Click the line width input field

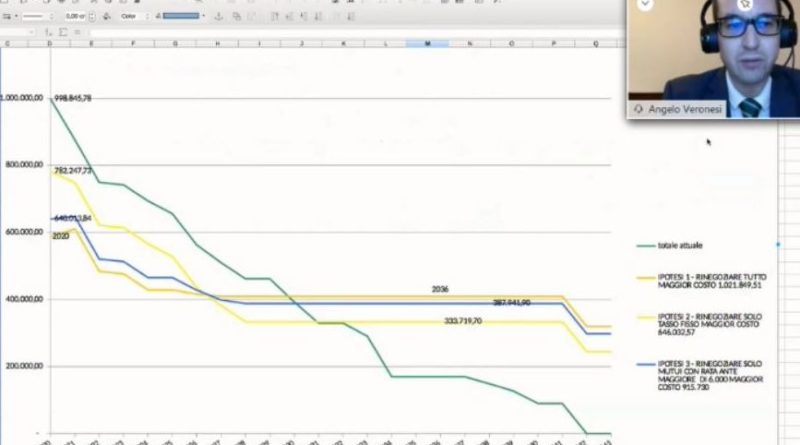point(76,16)
